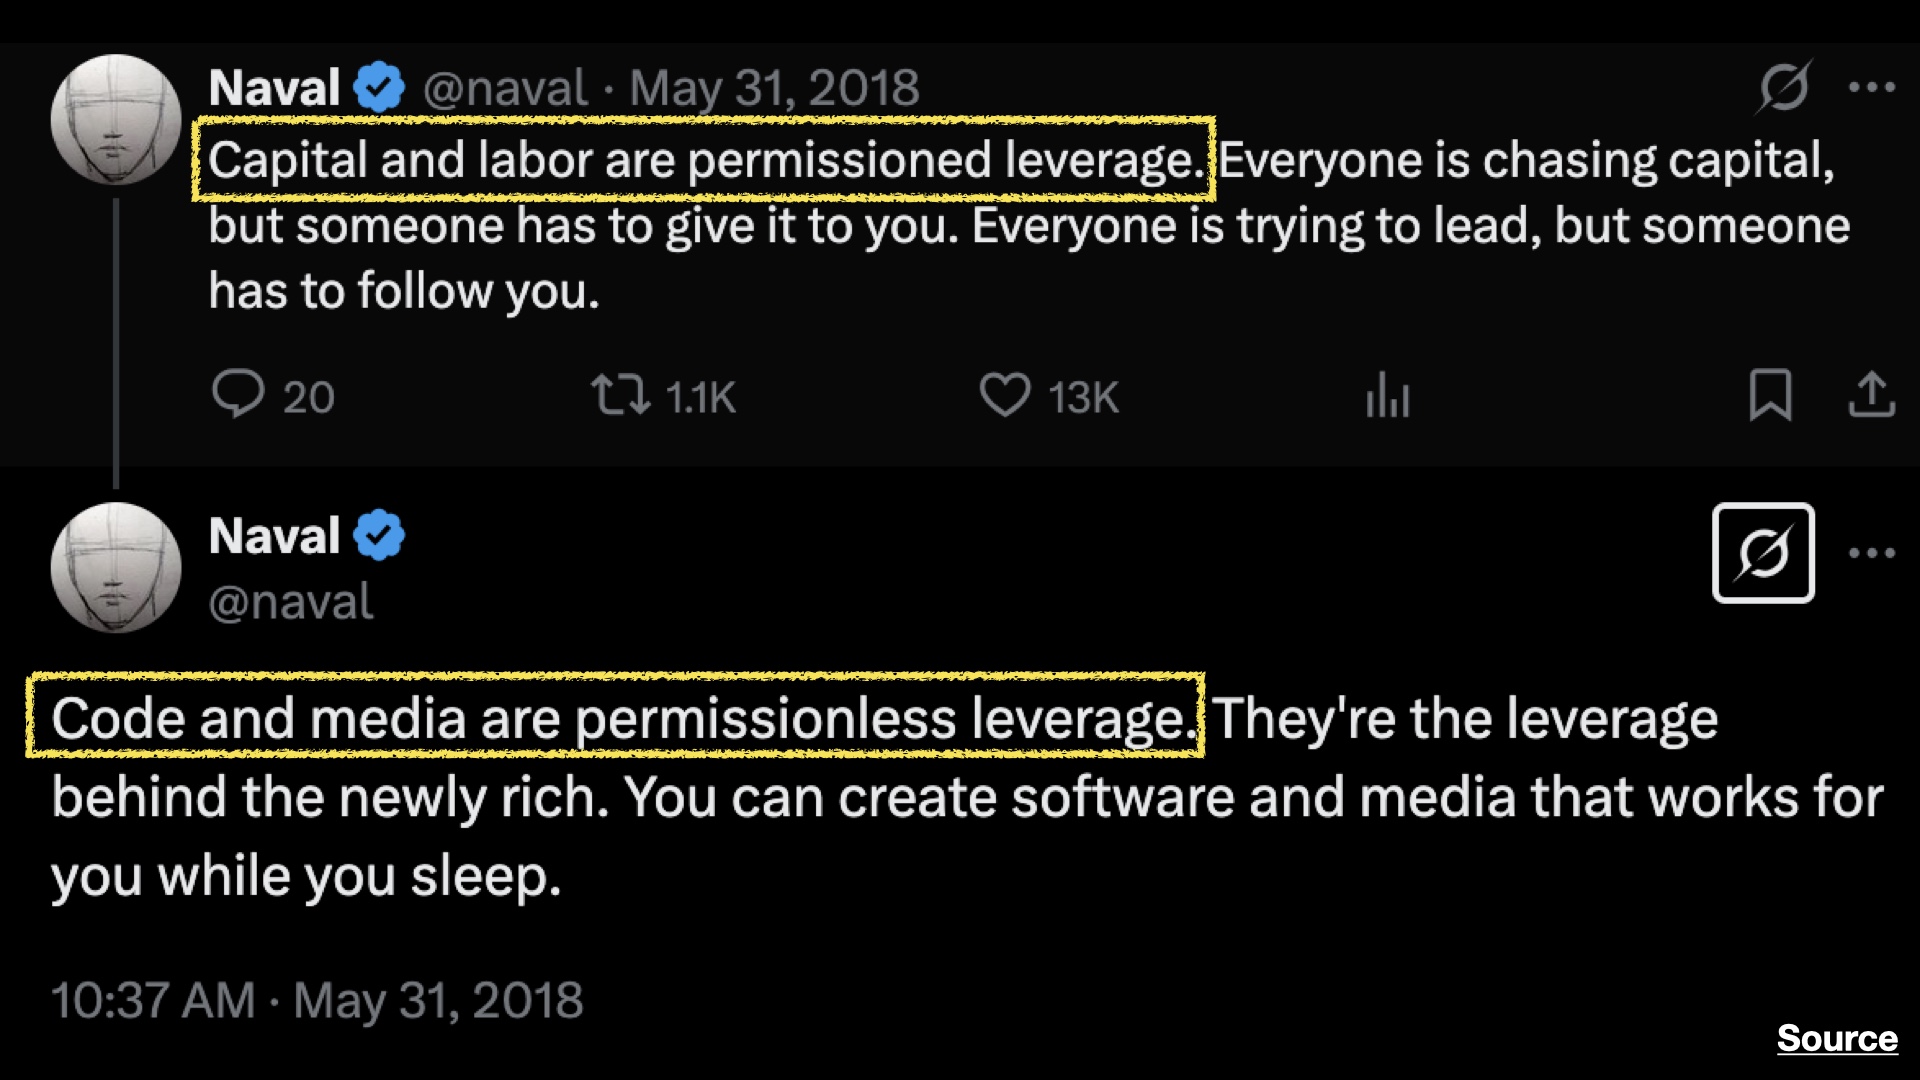The height and width of the screenshot is (1080, 1920).
Task: Bookmark the first Naval tweet
Action: [x=1769, y=395]
